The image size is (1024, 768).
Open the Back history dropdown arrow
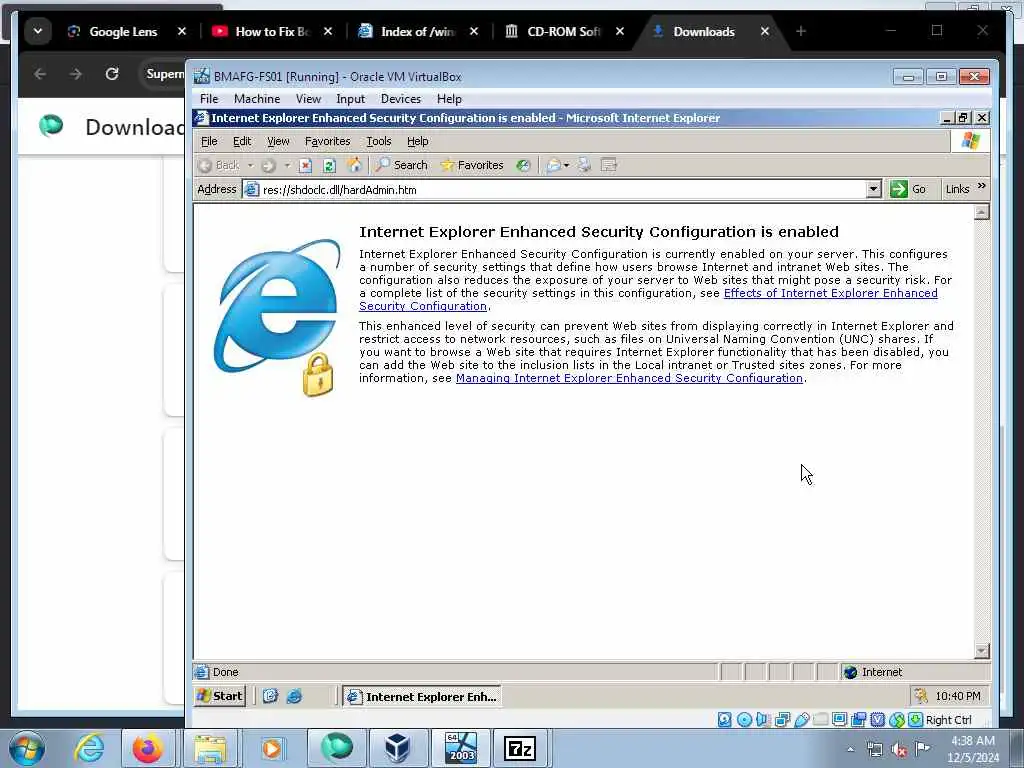click(x=251, y=165)
